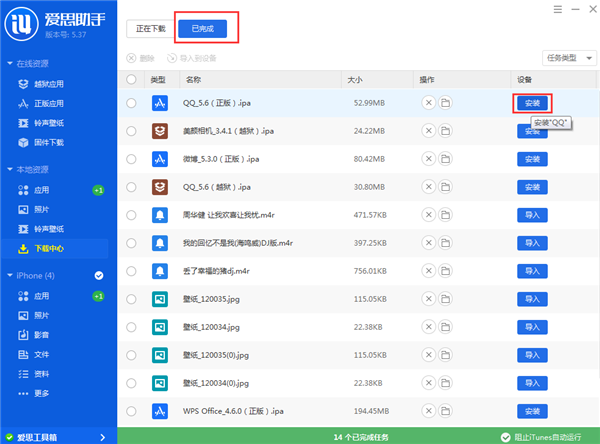This screenshot has height=444, width=600.
Task: Click the 我的回忆不是我 DJ版 file name
Action: tap(238, 243)
